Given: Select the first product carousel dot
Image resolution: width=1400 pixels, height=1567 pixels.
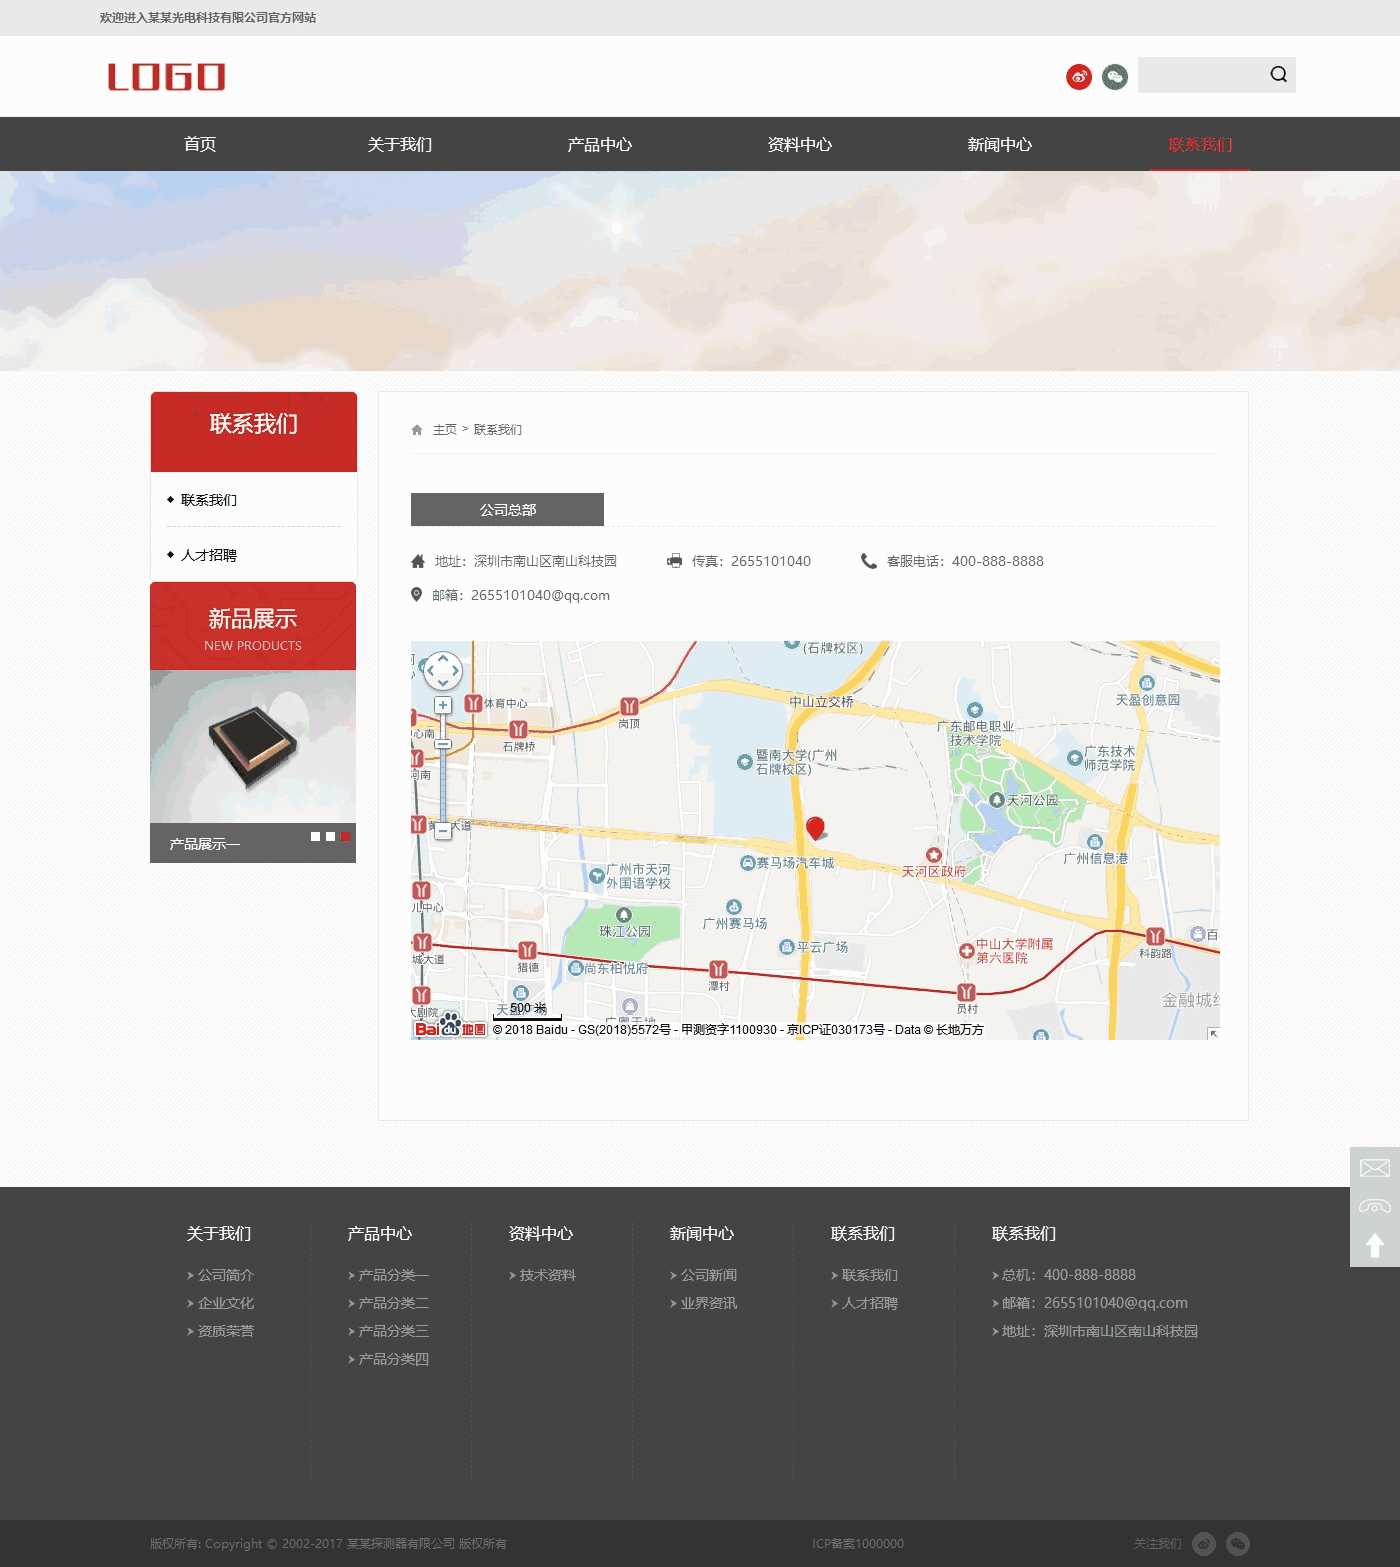Looking at the screenshot, I should [x=315, y=836].
